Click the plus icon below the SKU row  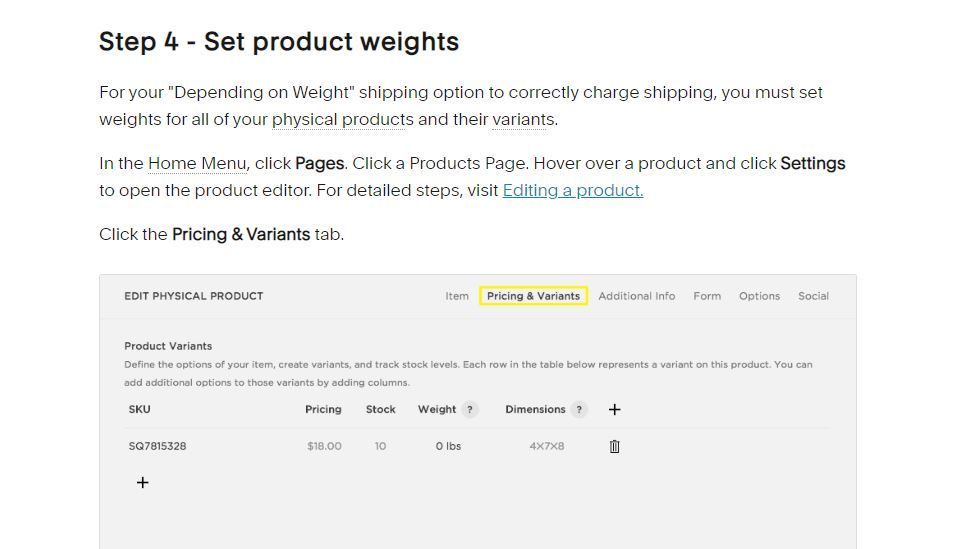pyautogui.click(x=142, y=482)
